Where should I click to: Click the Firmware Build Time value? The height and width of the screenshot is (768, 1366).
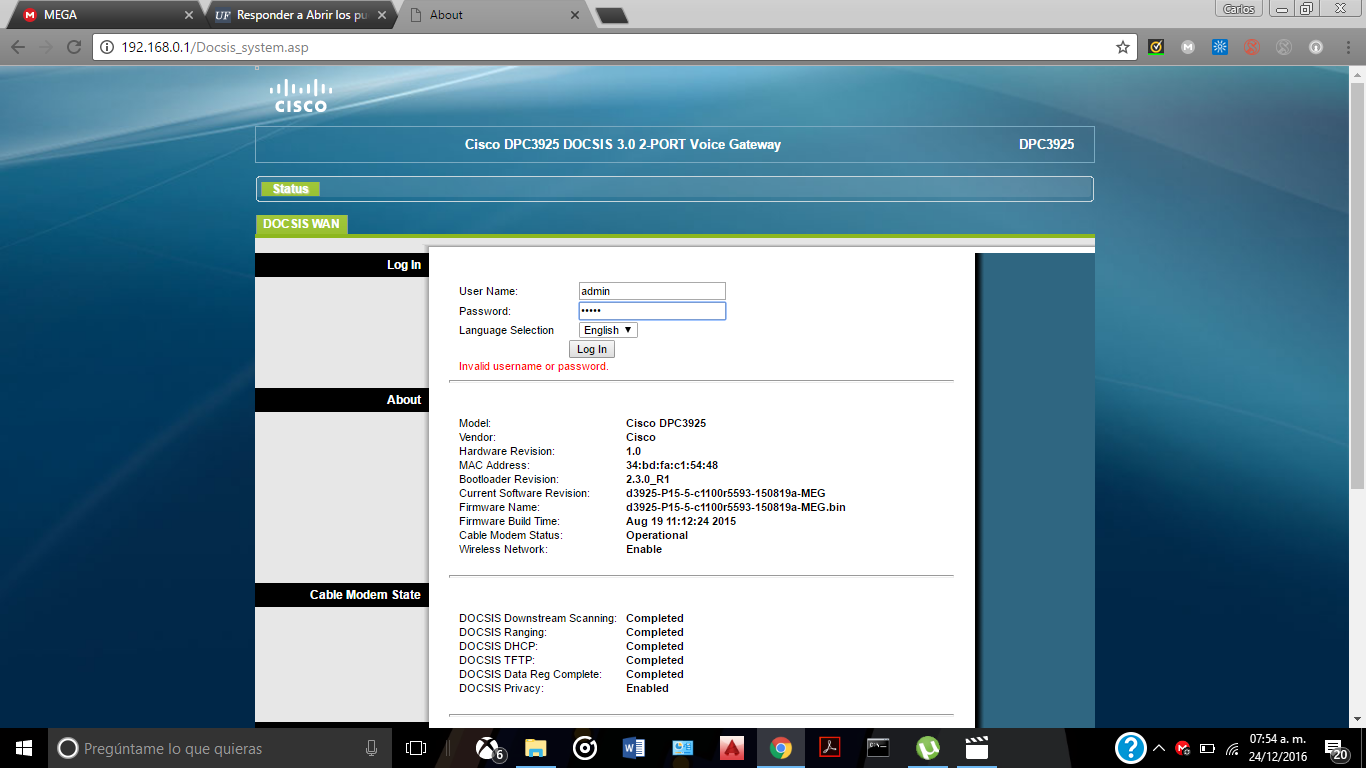coord(681,521)
